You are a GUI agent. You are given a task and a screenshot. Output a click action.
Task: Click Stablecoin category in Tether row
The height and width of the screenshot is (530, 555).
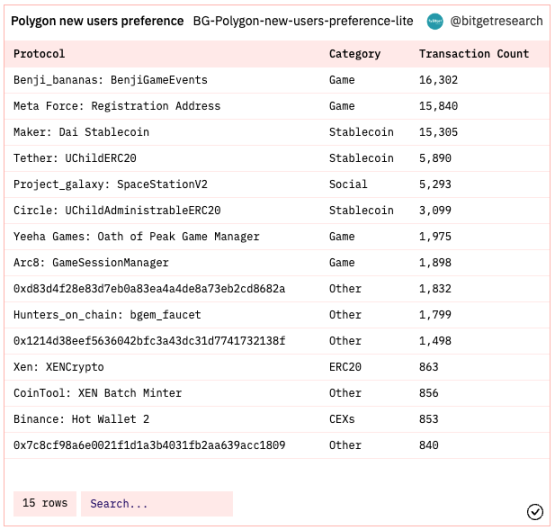(x=361, y=158)
